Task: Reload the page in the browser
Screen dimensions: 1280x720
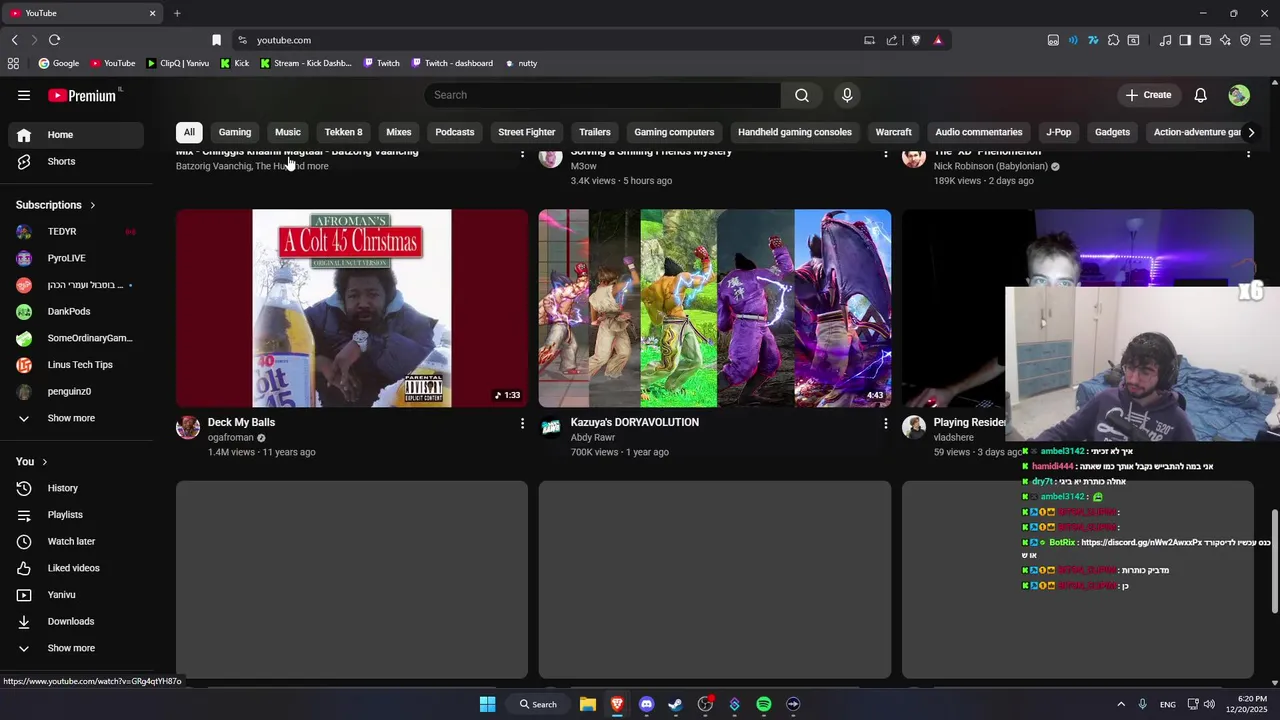Action: [x=54, y=40]
